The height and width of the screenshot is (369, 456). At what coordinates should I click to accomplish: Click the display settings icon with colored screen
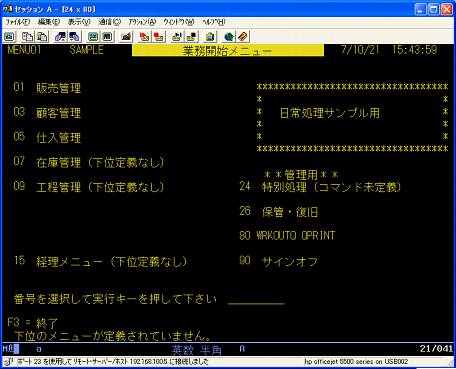pos(93,37)
